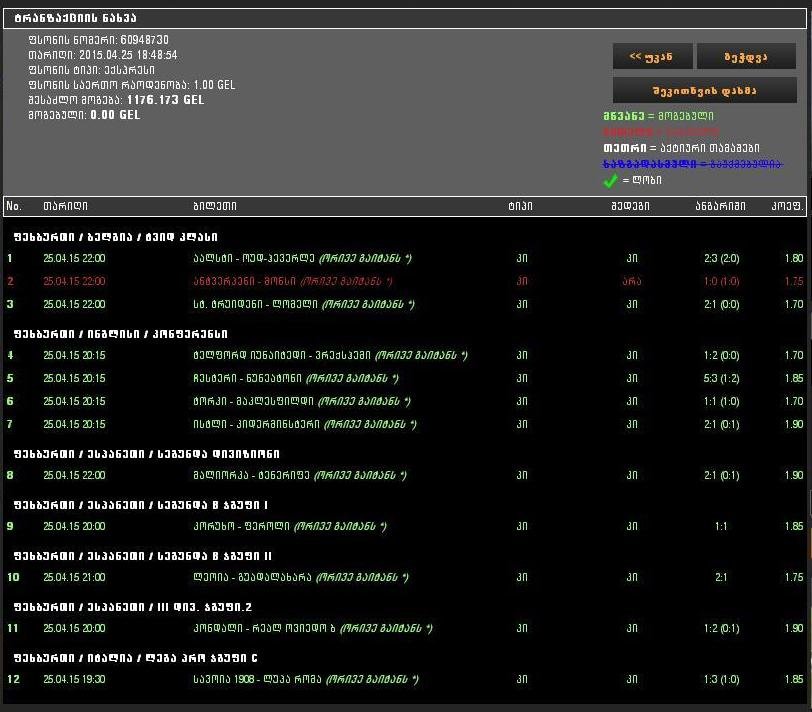
Task: Click the 1.90 odds in row 11
Action: point(794,629)
